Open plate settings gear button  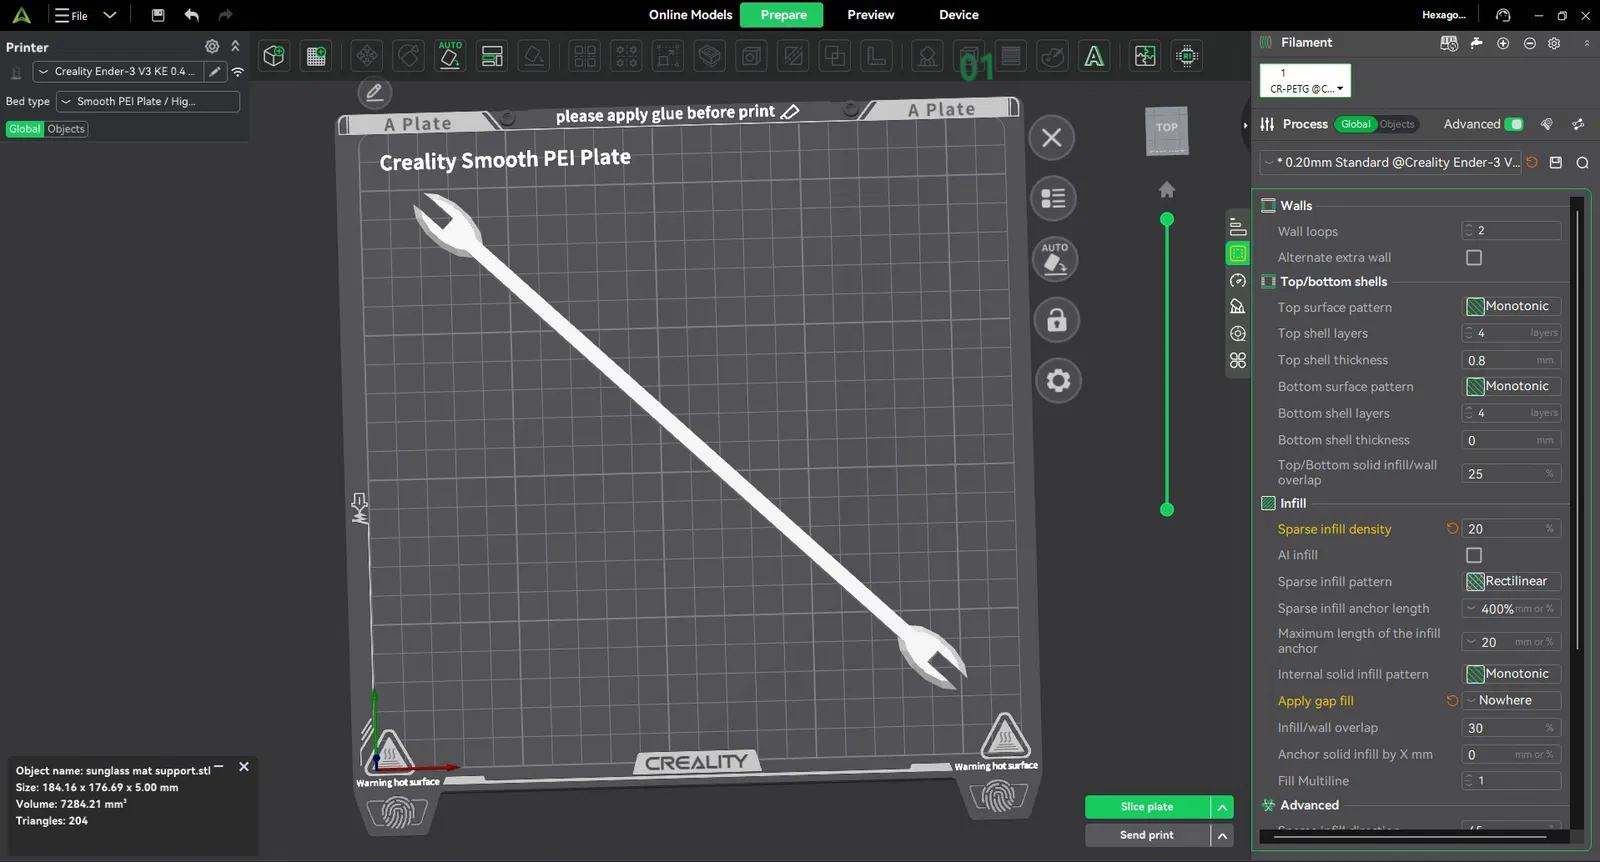pyautogui.click(x=1058, y=380)
